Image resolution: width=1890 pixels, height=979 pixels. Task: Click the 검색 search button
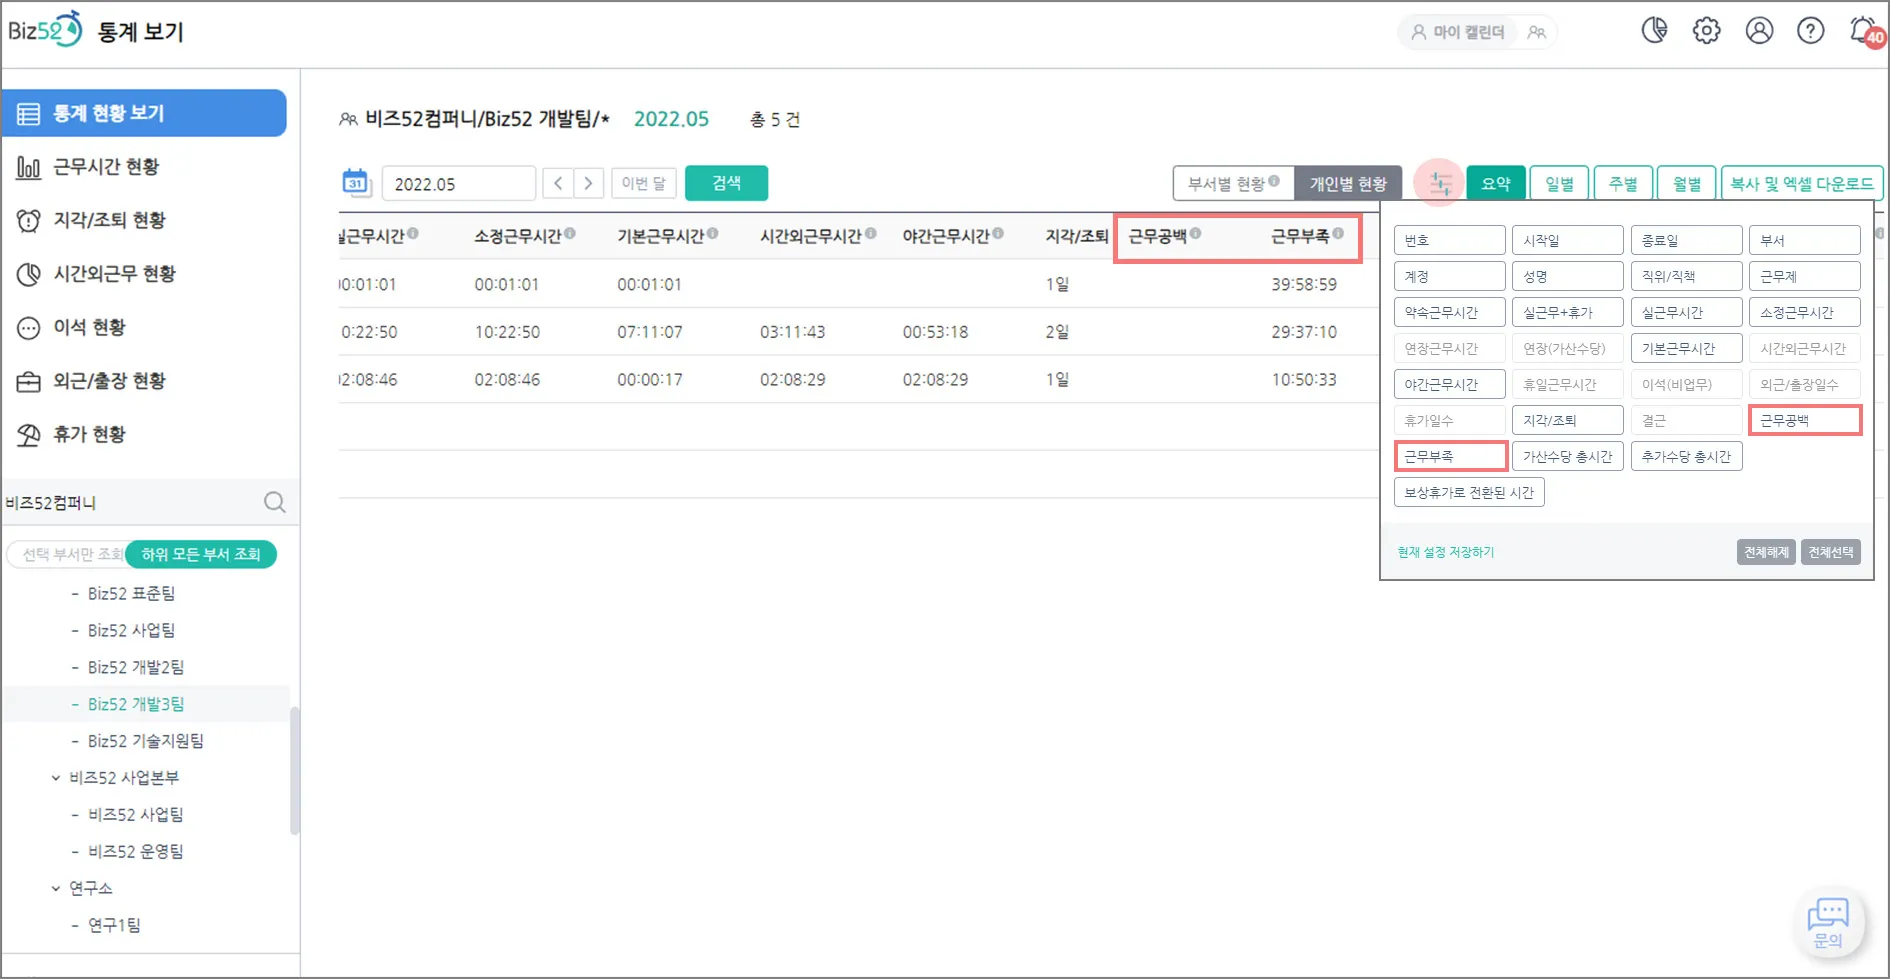726,183
